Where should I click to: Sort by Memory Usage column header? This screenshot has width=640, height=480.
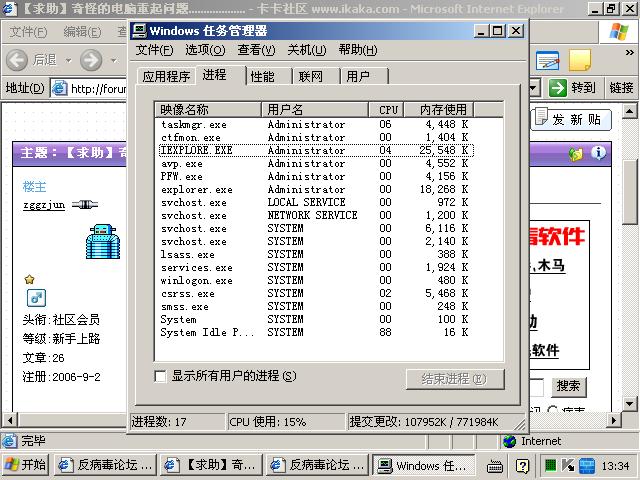[x=439, y=109]
